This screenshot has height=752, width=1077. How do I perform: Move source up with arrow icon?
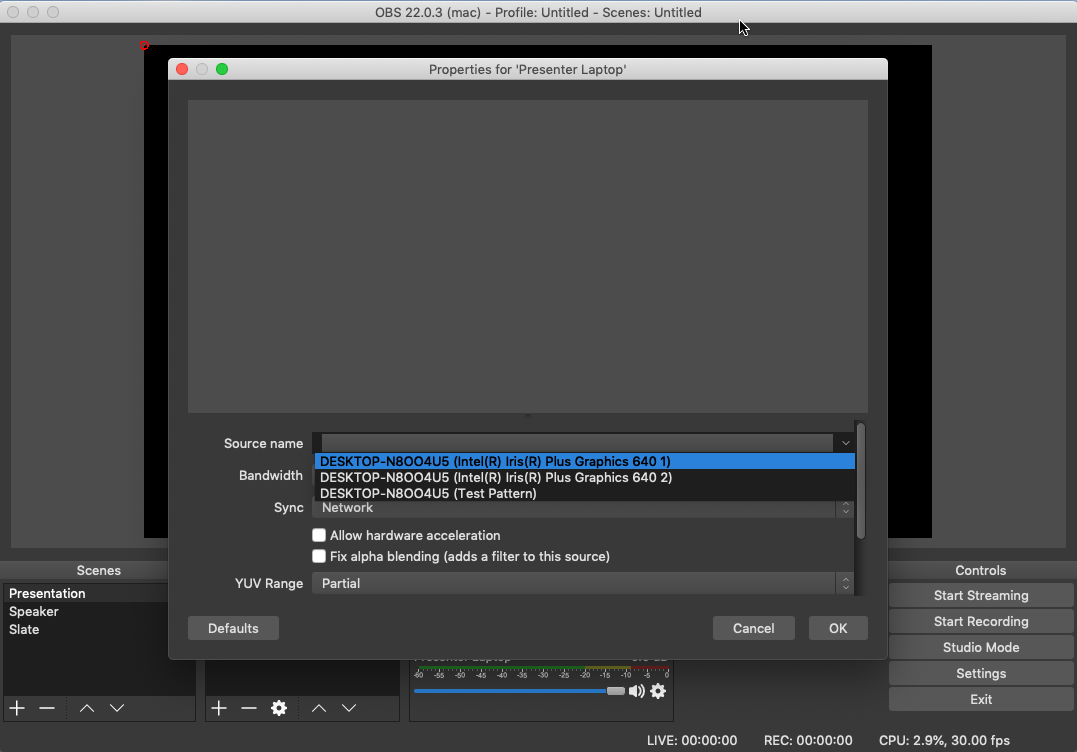[x=319, y=708]
